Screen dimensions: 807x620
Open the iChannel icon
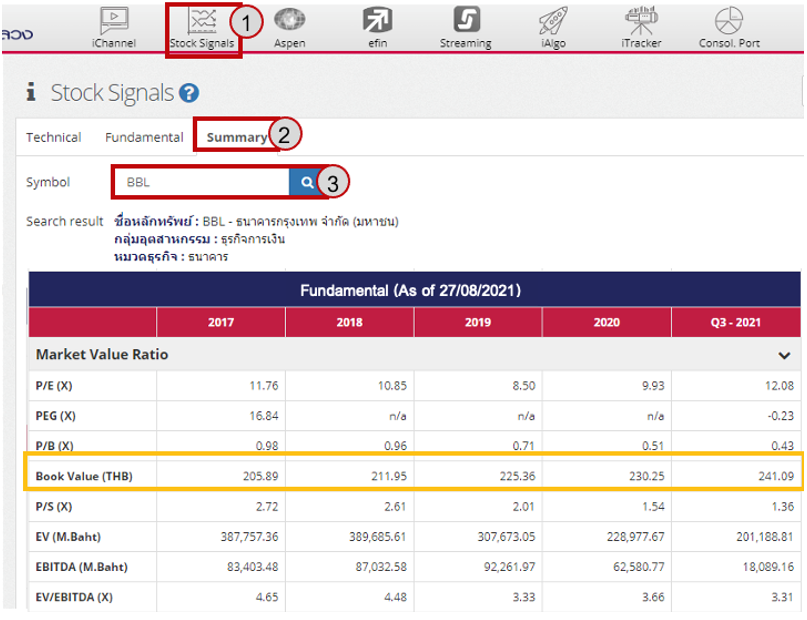pos(113,20)
